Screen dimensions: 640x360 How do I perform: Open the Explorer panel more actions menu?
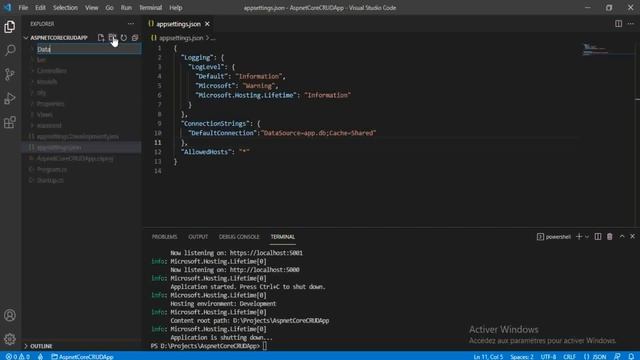click(131, 24)
